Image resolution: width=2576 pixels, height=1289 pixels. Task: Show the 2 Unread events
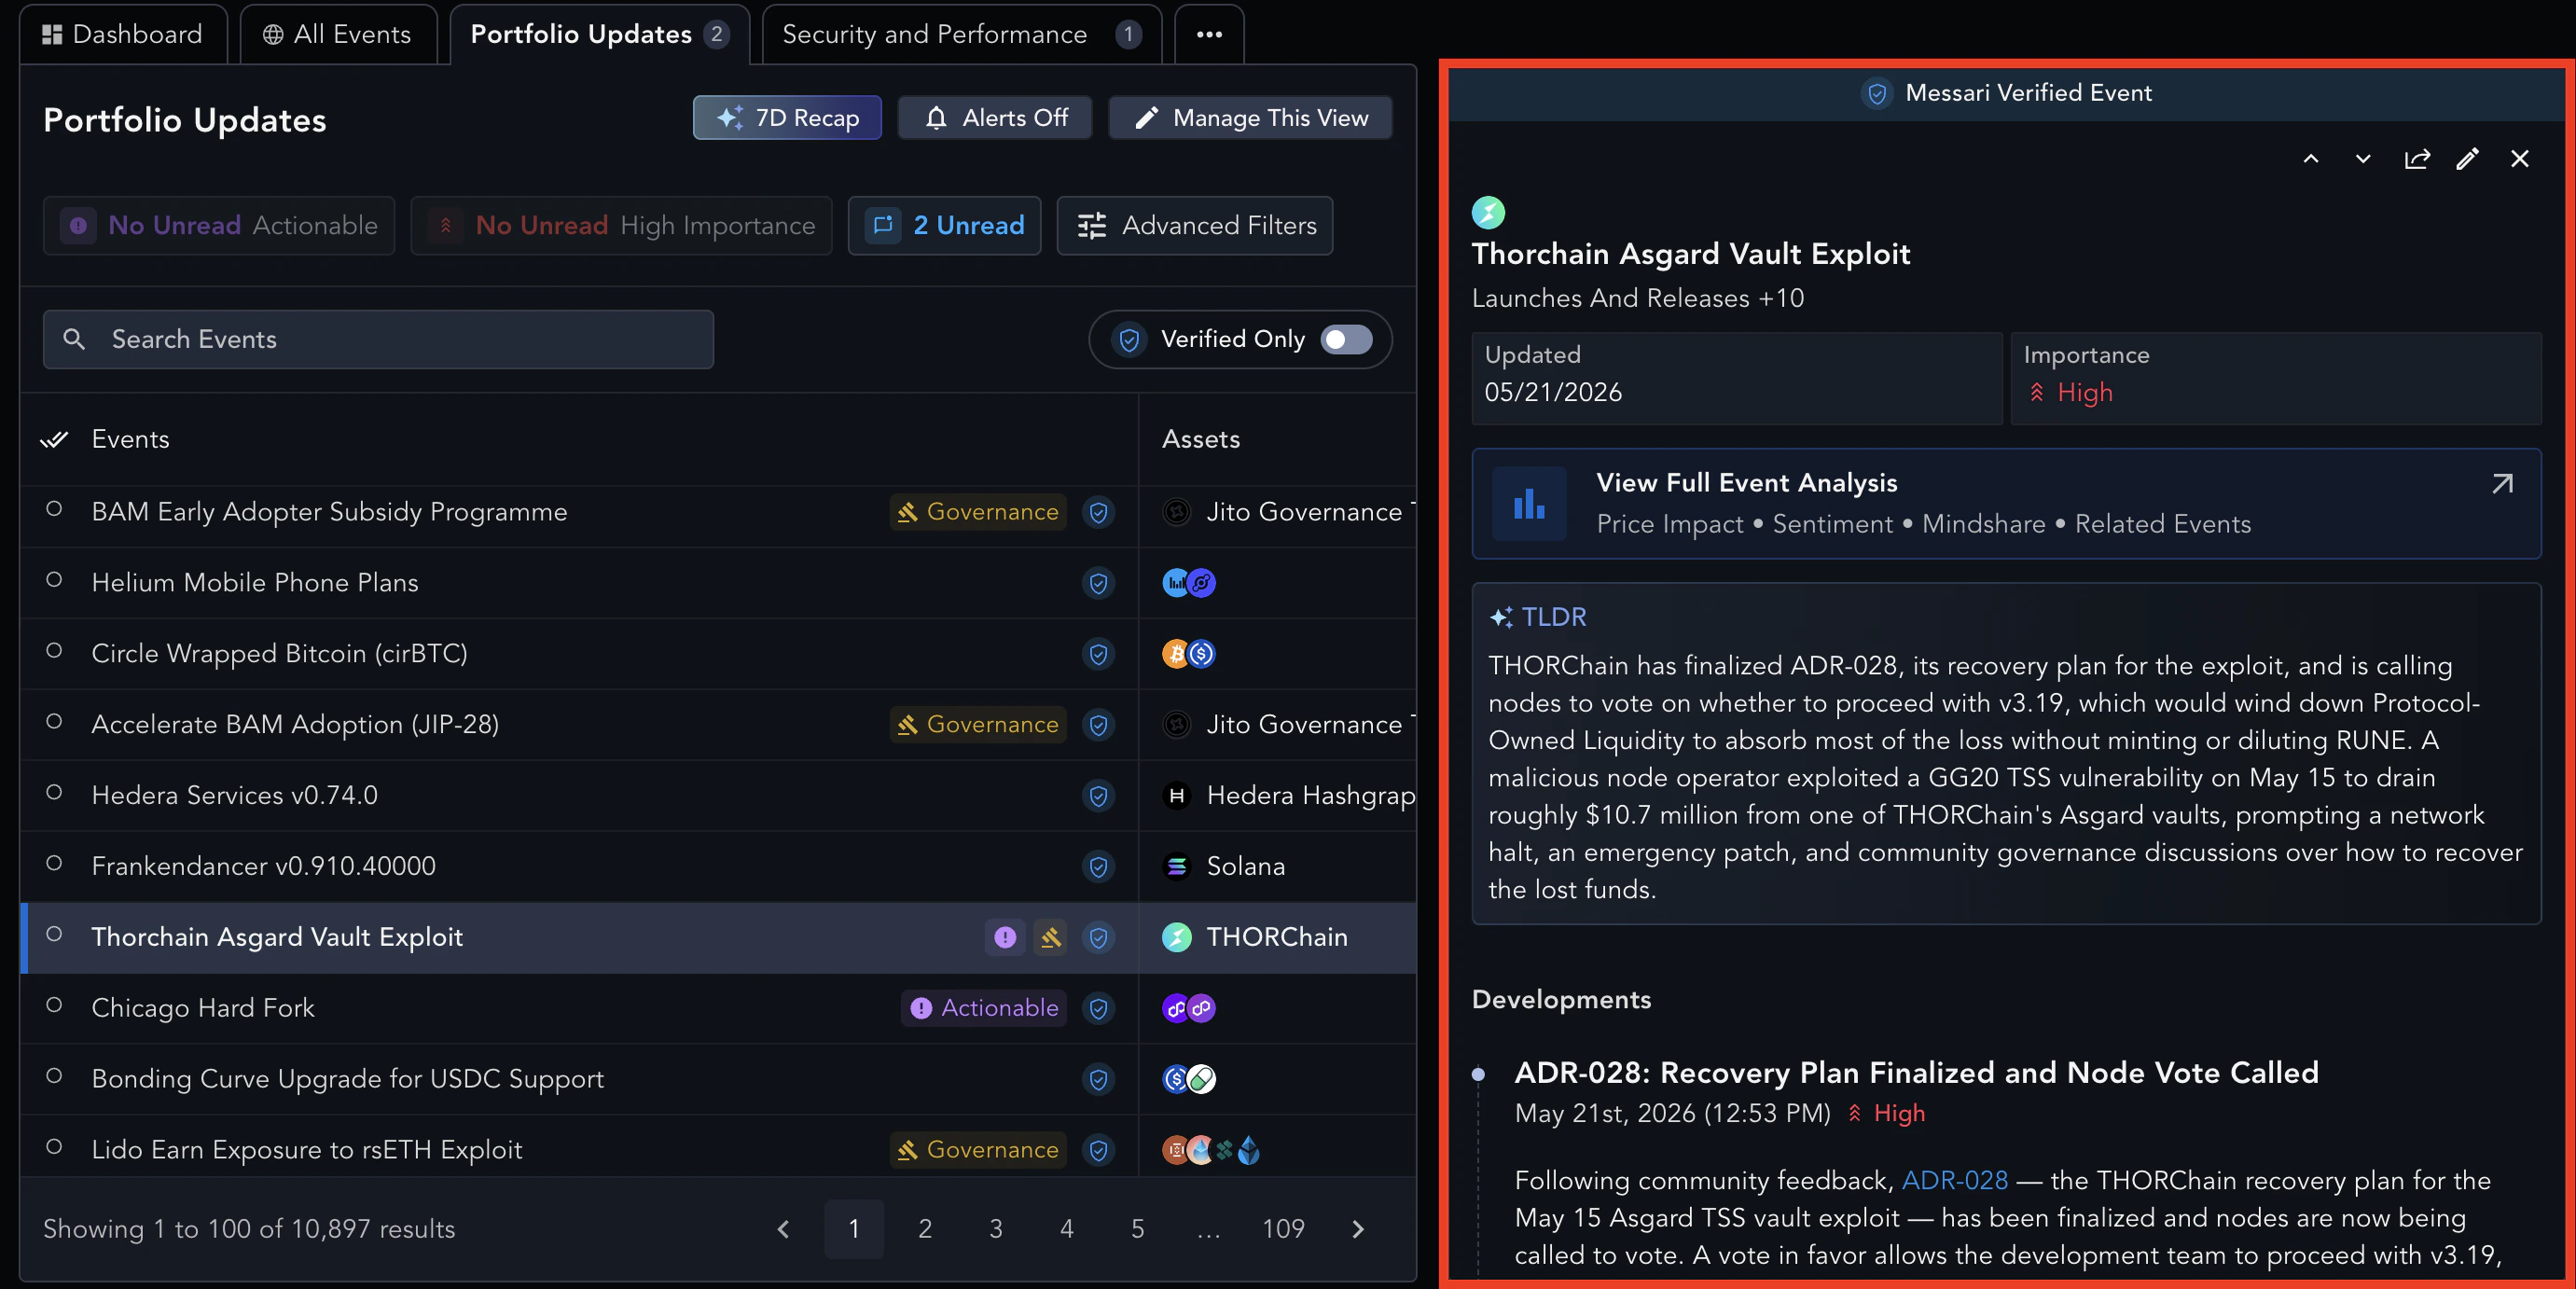(x=944, y=226)
